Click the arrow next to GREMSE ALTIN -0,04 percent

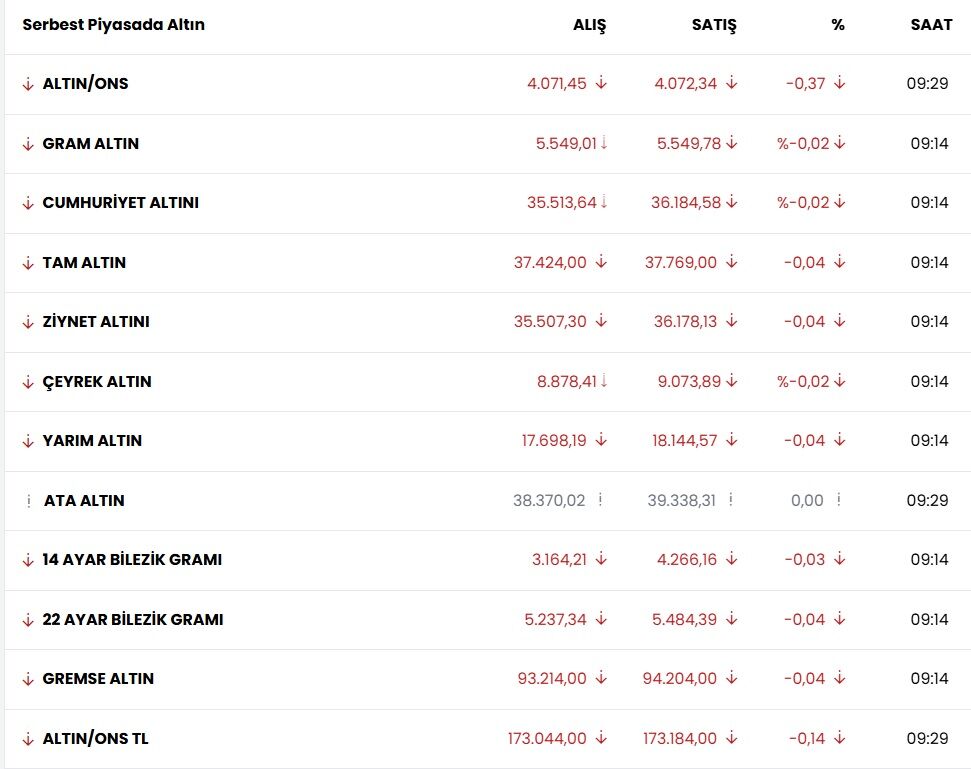tap(839, 678)
